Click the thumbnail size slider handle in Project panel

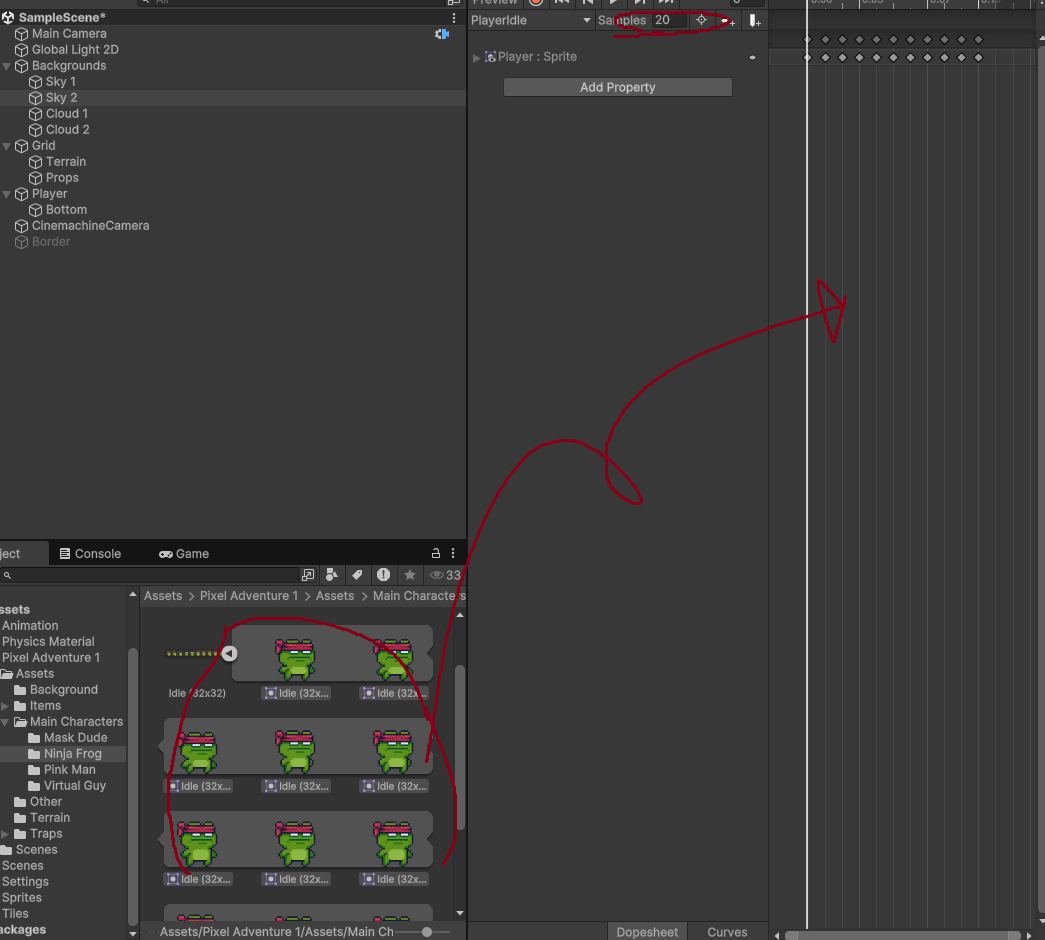click(x=427, y=932)
